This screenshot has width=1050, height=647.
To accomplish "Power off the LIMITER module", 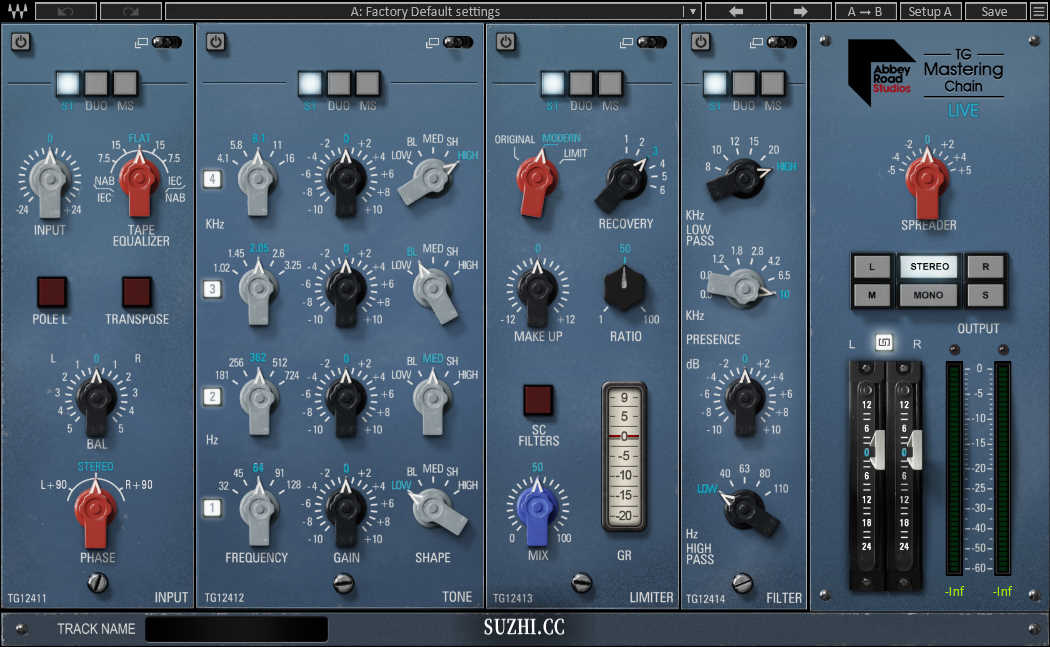I will pos(505,42).
